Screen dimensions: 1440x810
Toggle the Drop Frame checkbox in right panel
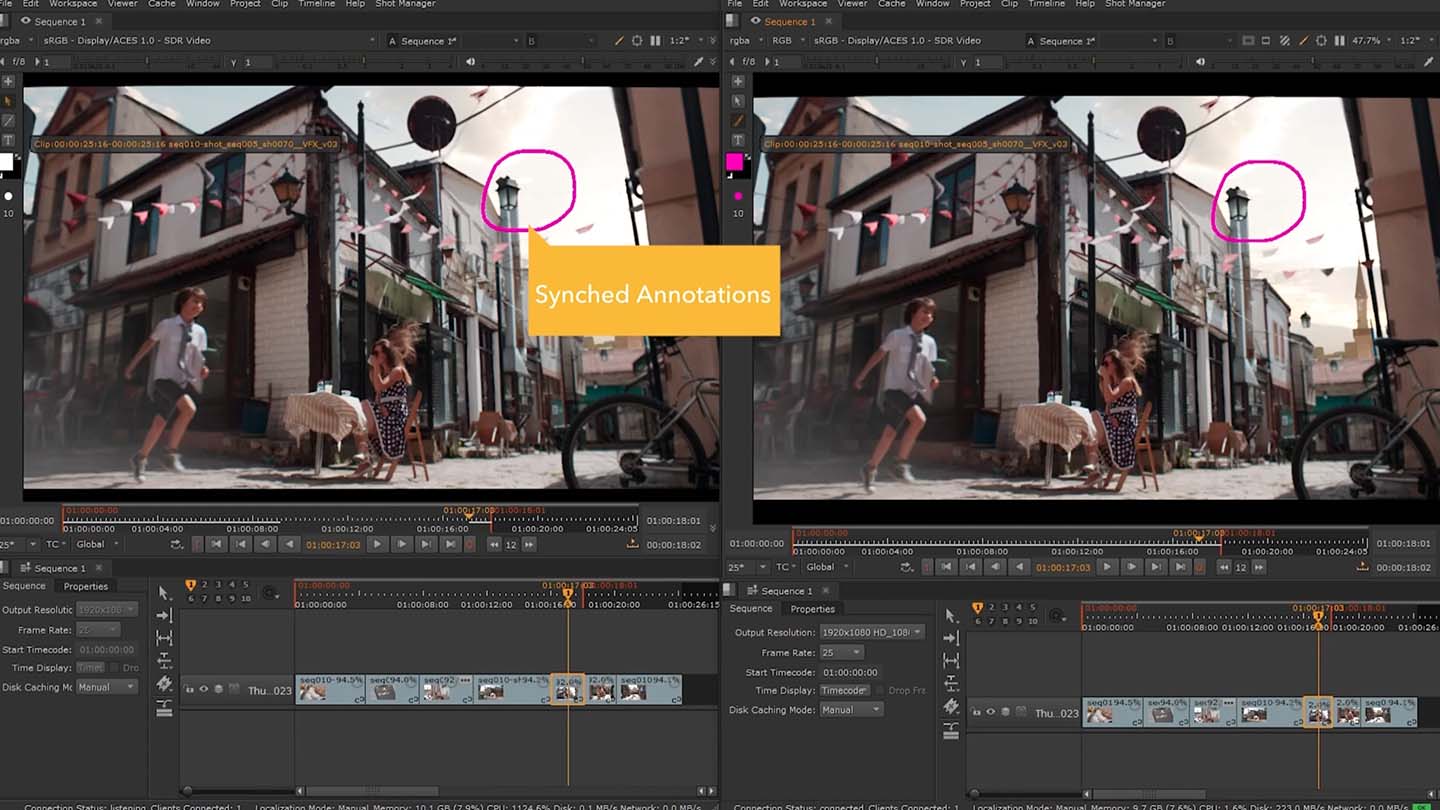pyautogui.click(x=880, y=691)
